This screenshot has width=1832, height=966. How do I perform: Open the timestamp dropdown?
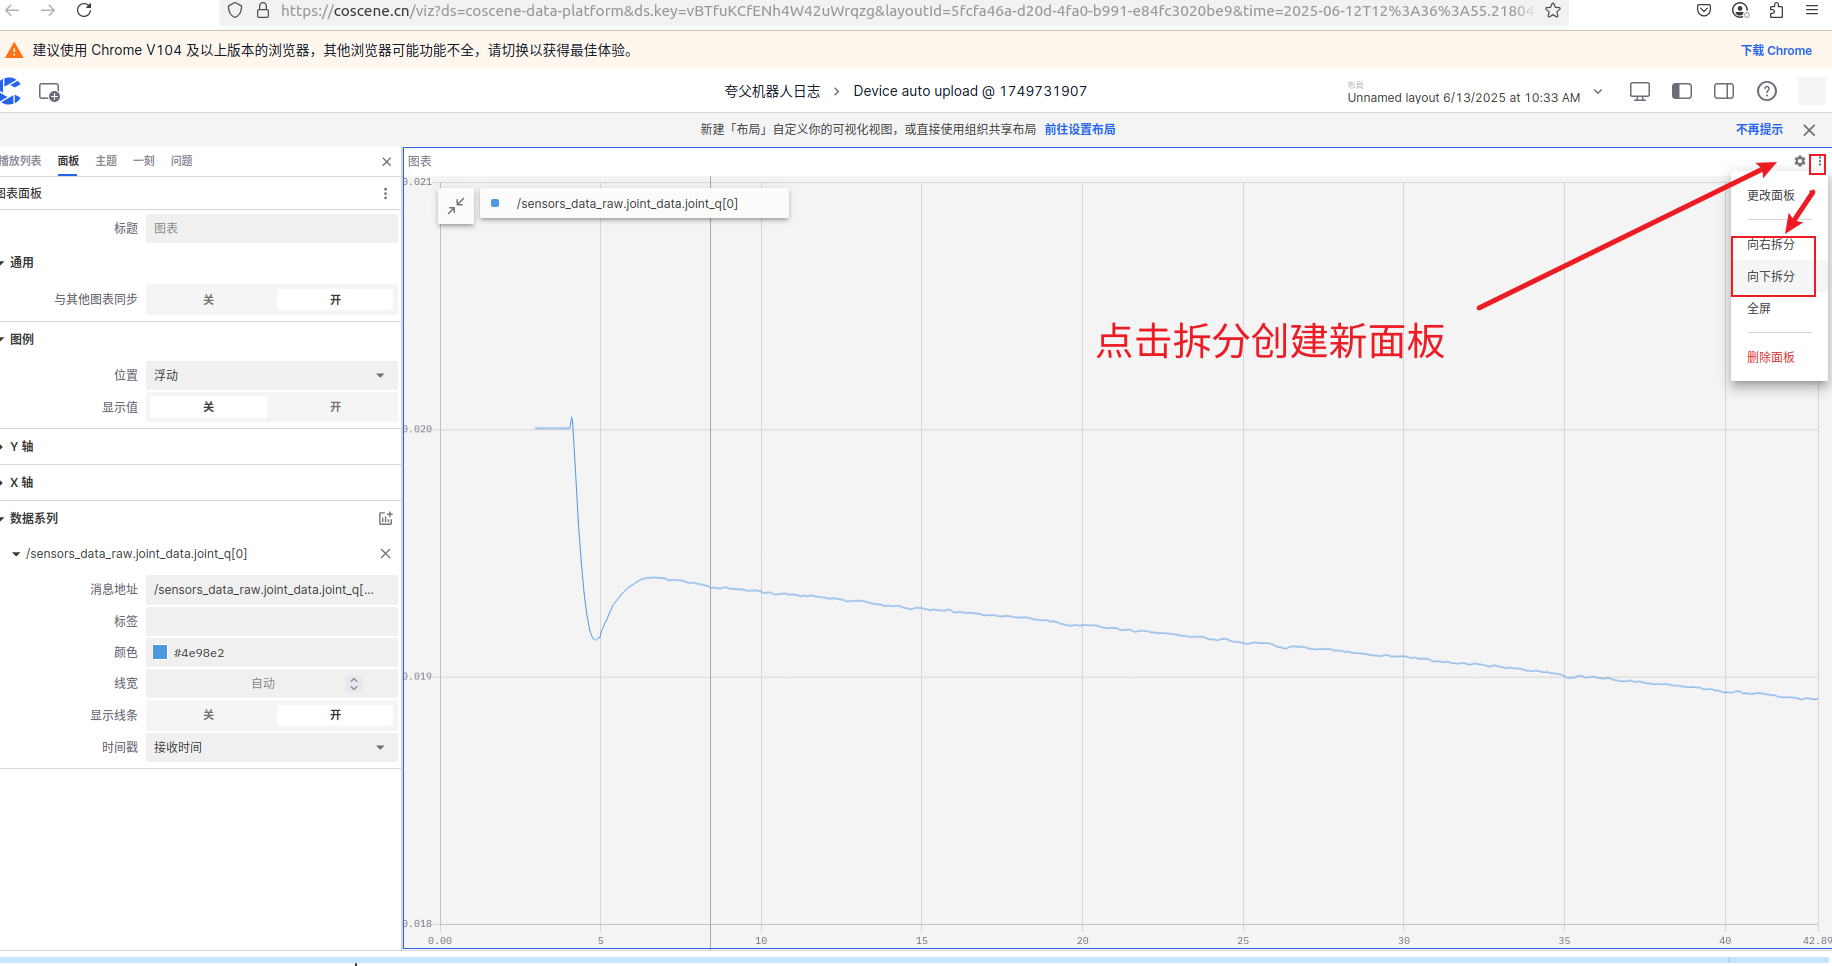[271, 747]
